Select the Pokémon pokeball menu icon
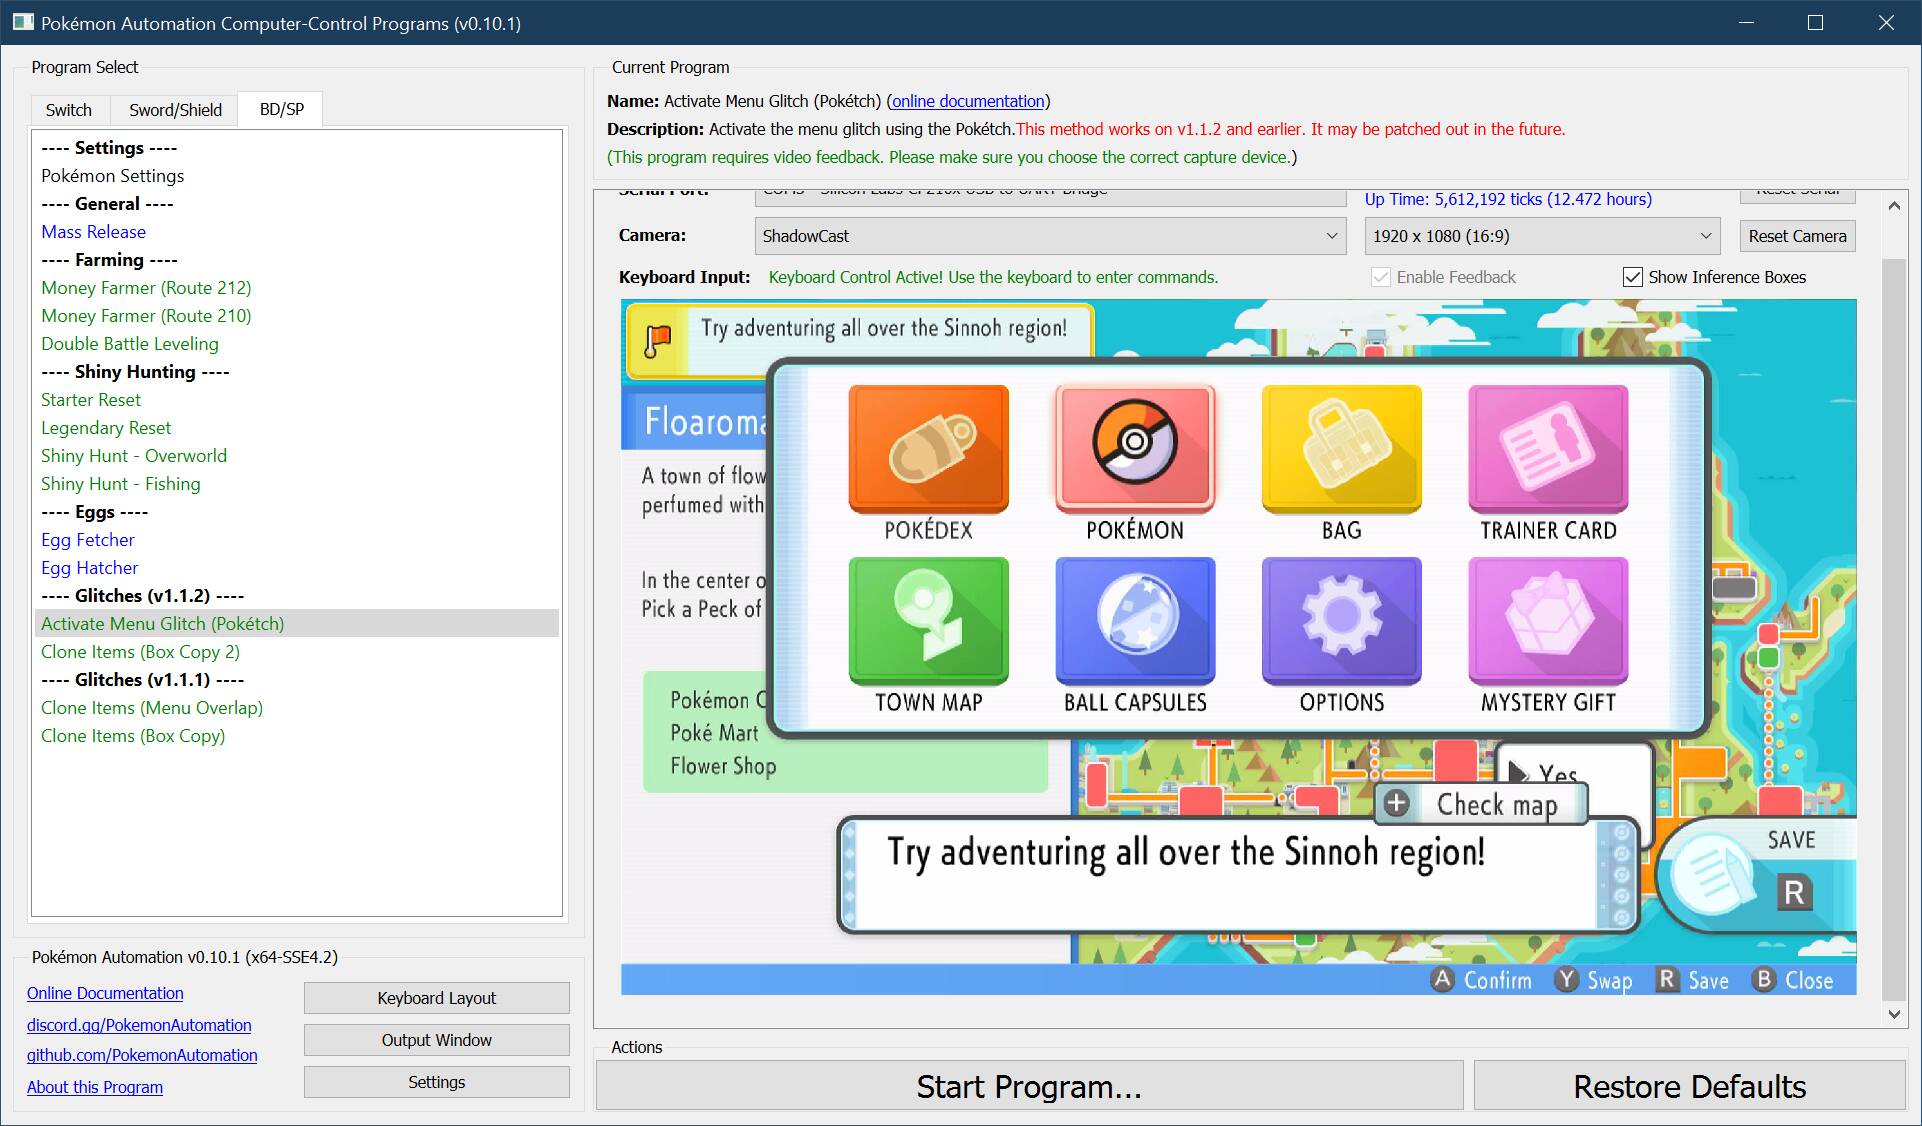 click(x=1135, y=448)
